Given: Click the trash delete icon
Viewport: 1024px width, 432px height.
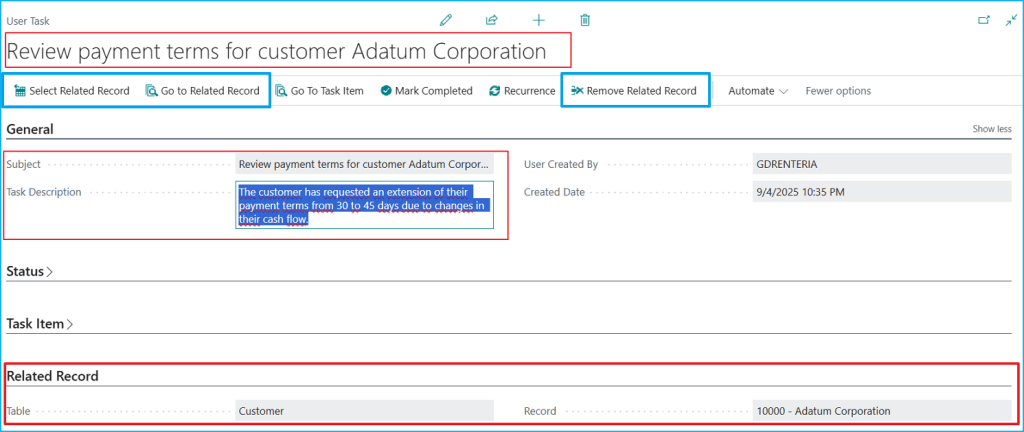Looking at the screenshot, I should tap(585, 20).
